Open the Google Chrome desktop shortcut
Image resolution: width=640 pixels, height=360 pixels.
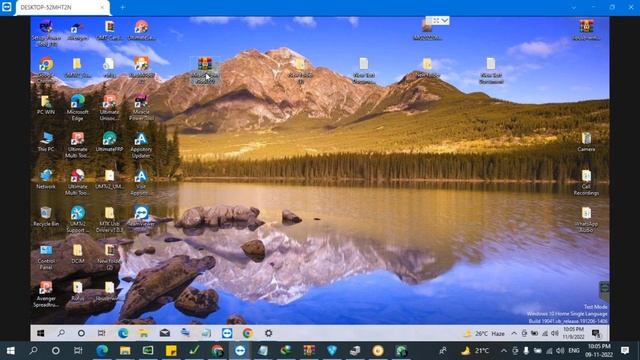click(46, 70)
